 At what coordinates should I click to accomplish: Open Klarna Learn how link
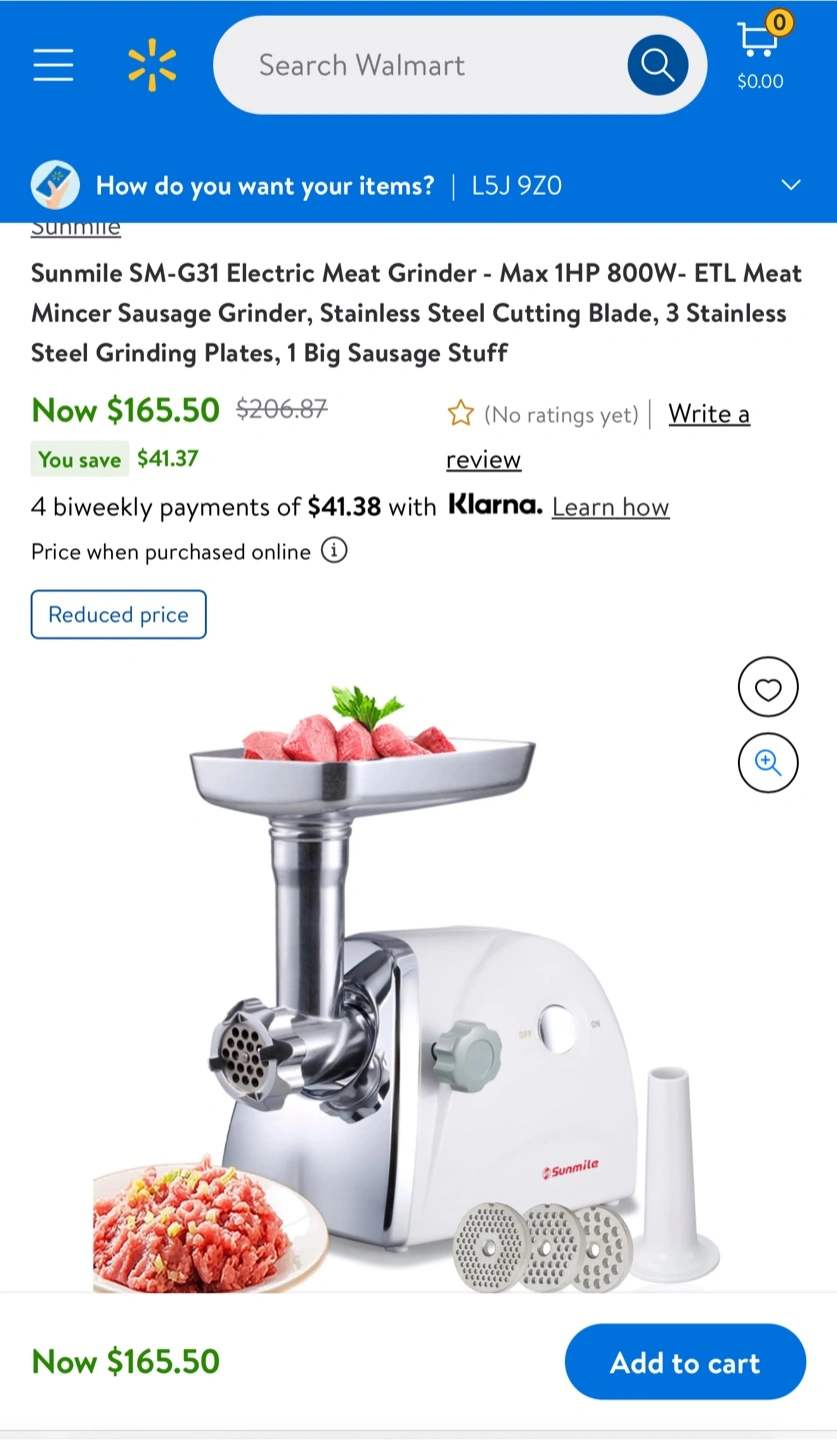(x=610, y=507)
